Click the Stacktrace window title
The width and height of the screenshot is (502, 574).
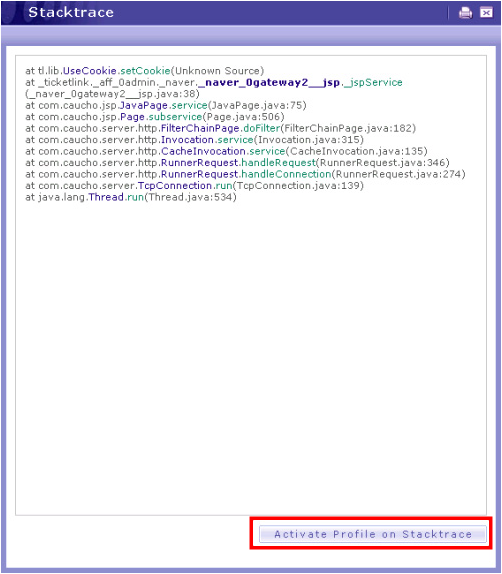point(71,12)
